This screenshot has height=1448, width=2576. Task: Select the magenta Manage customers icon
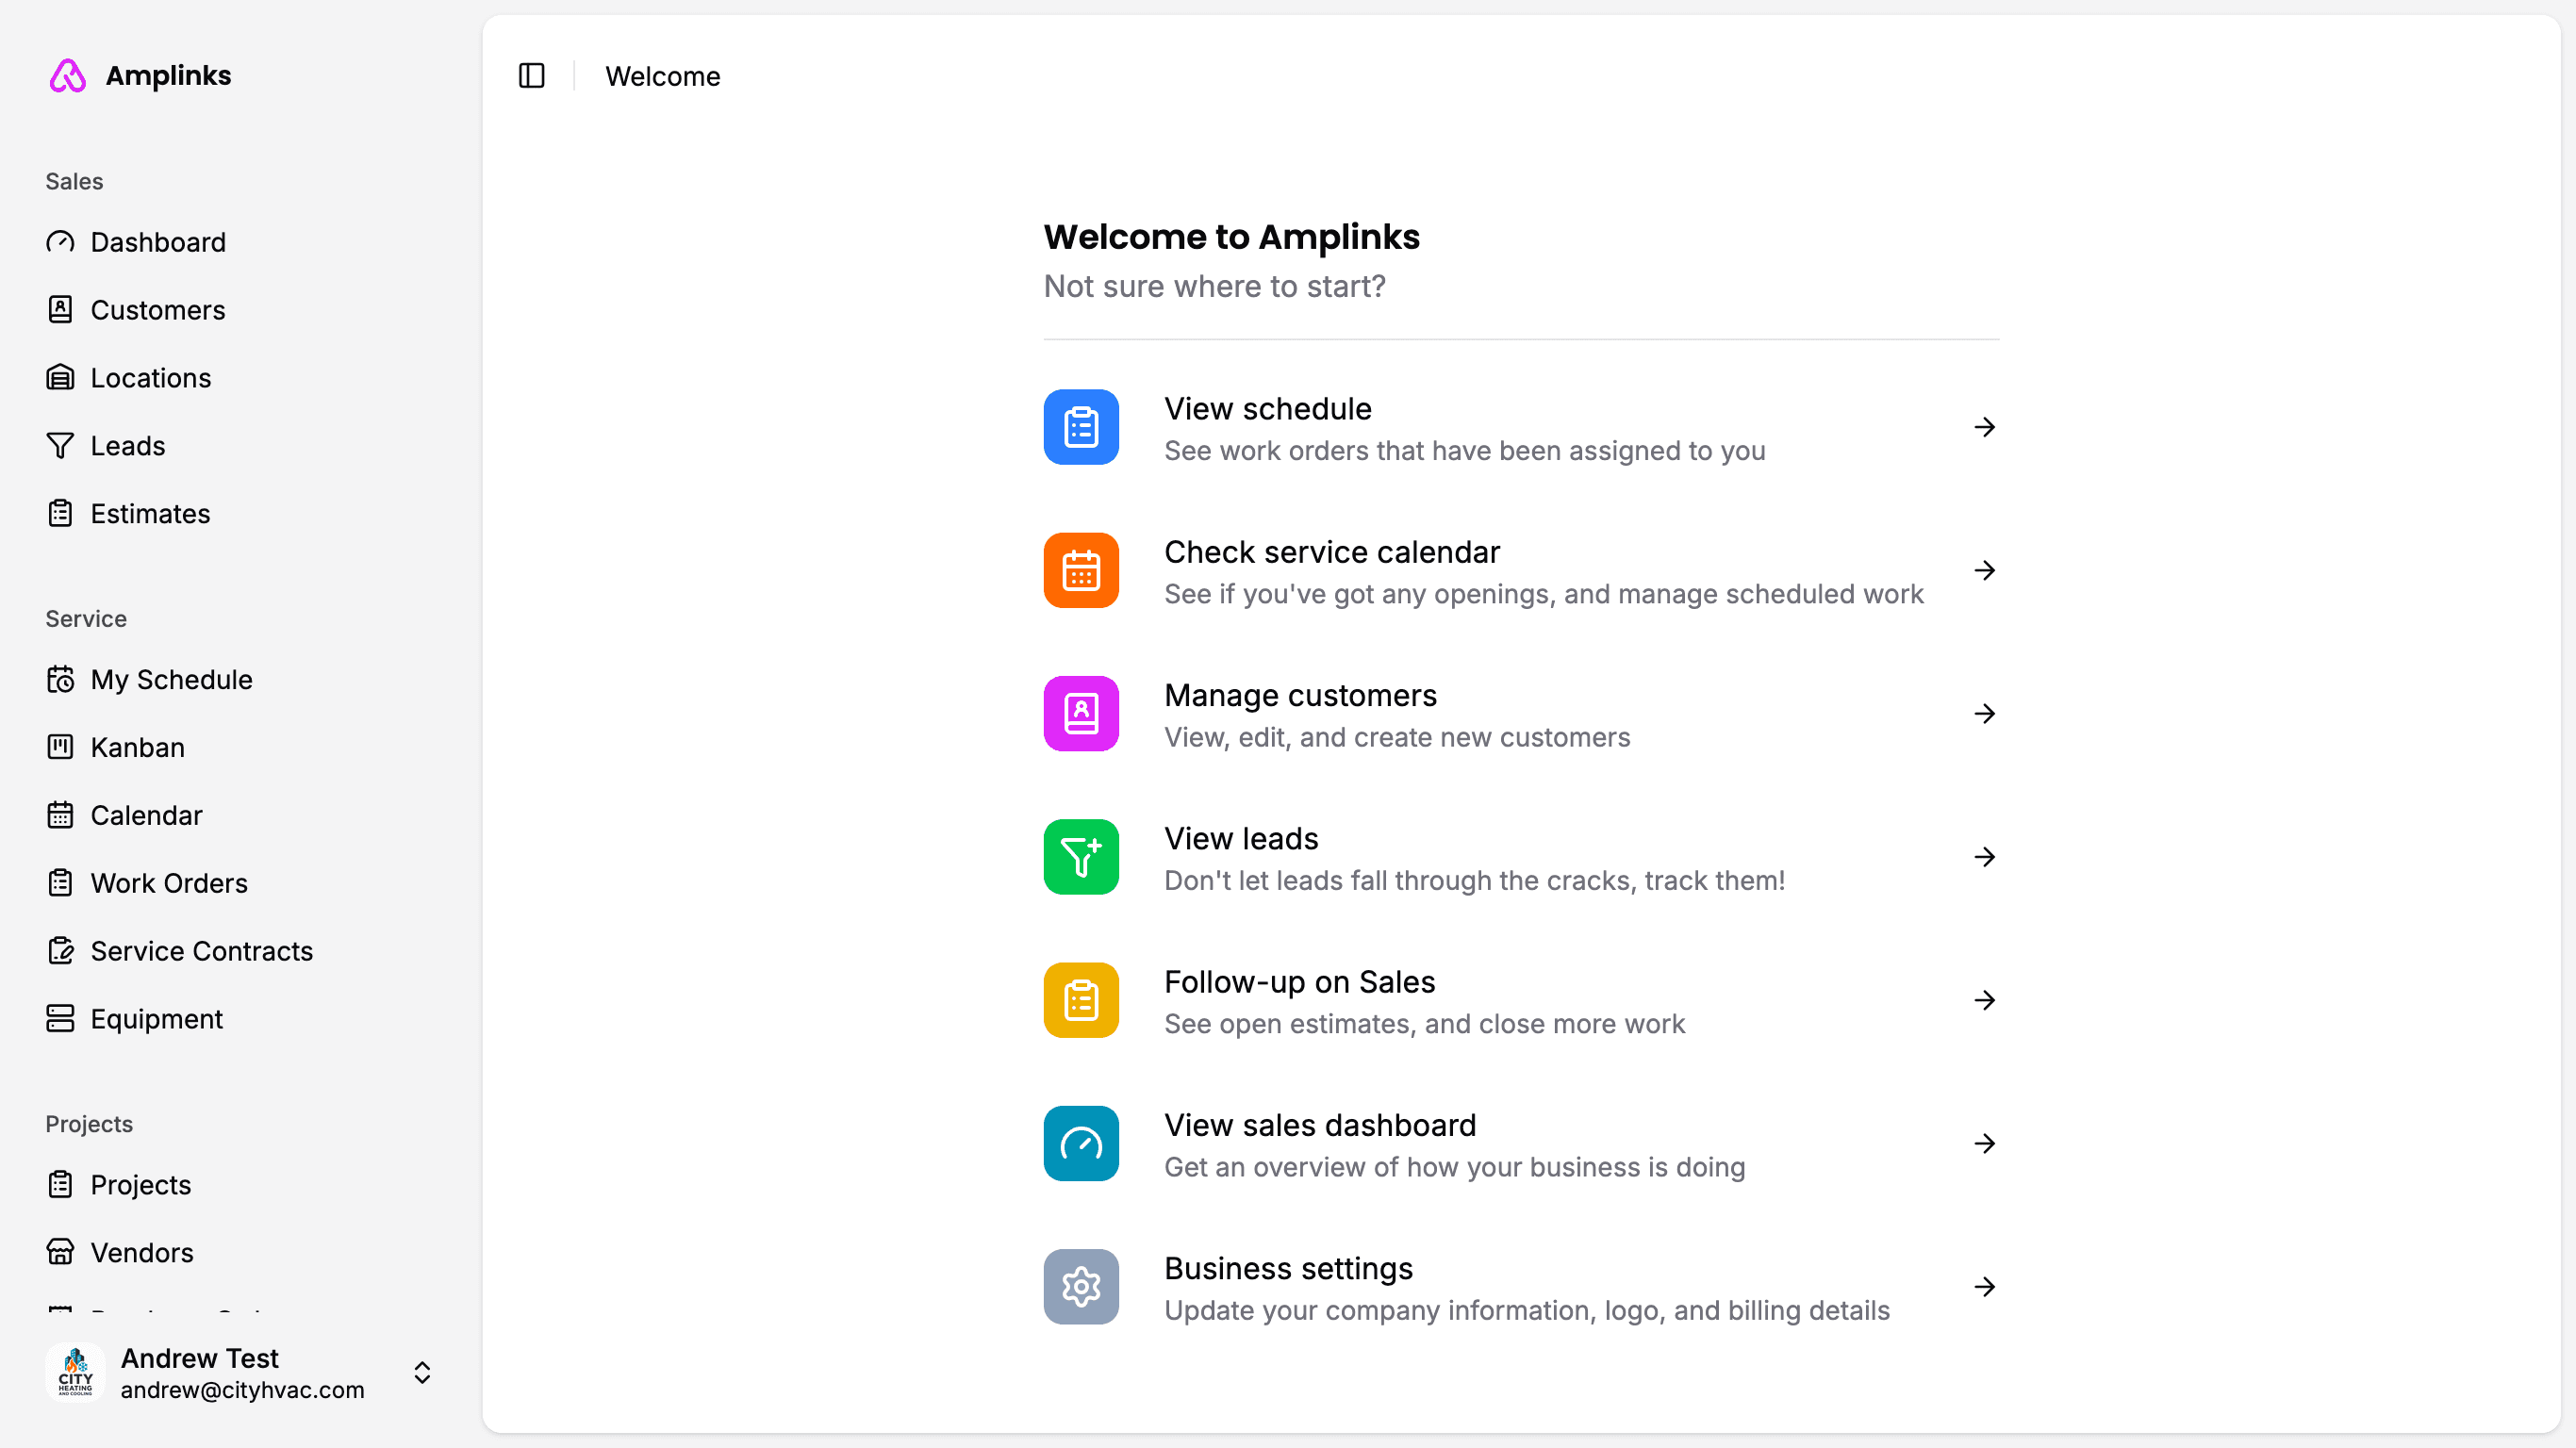(x=1081, y=713)
